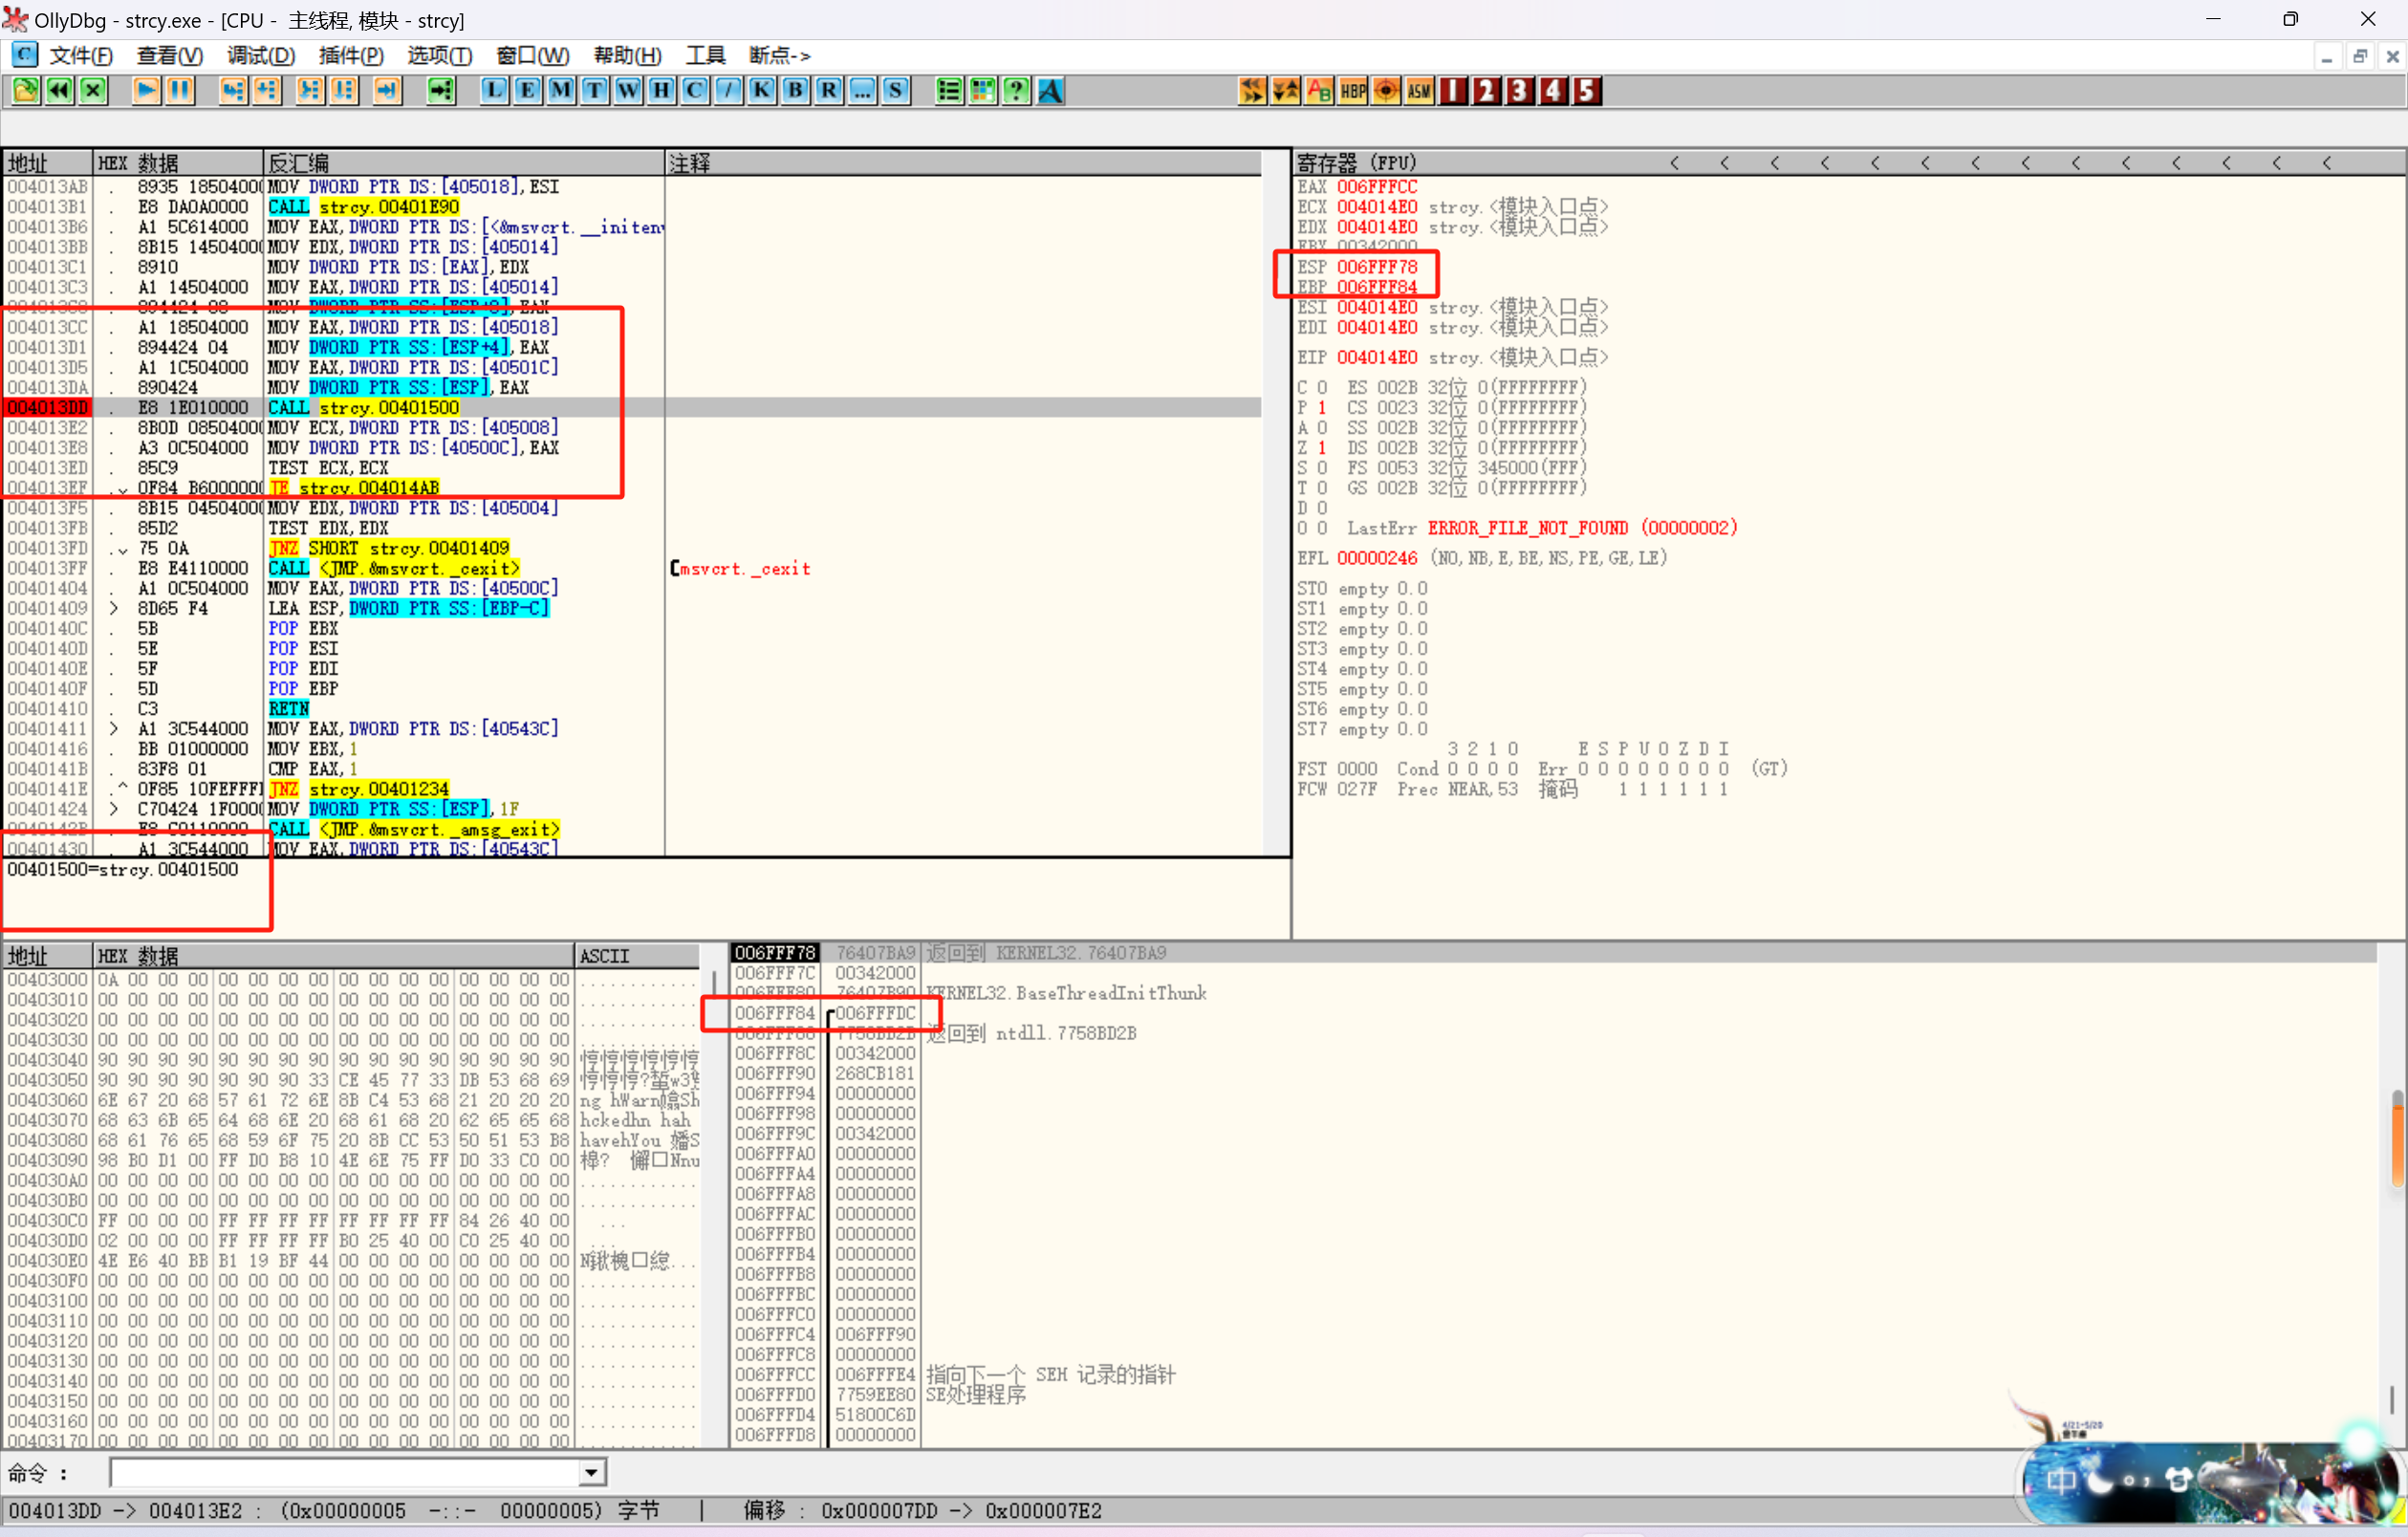This screenshot has width=2408, height=1537.
Task: Click the red number 5 toolbar button
Action: click(x=1587, y=91)
